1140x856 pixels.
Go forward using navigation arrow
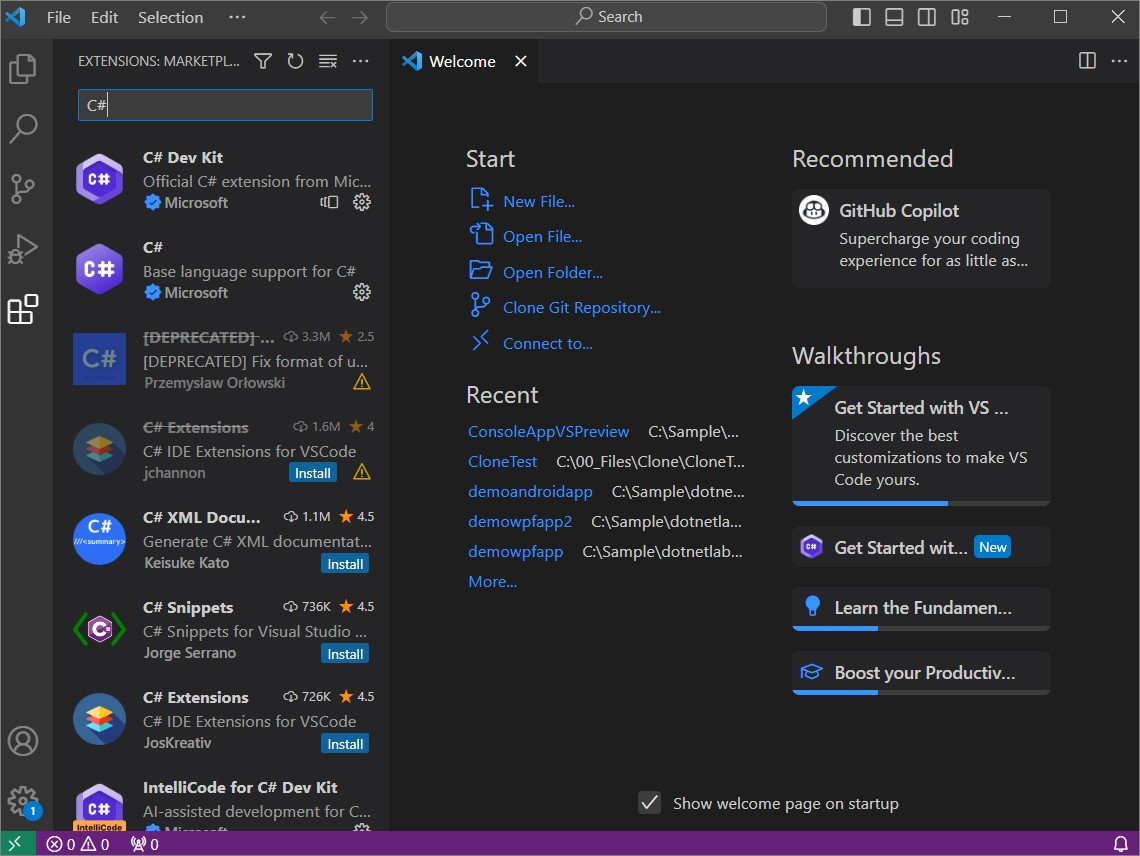(x=360, y=17)
